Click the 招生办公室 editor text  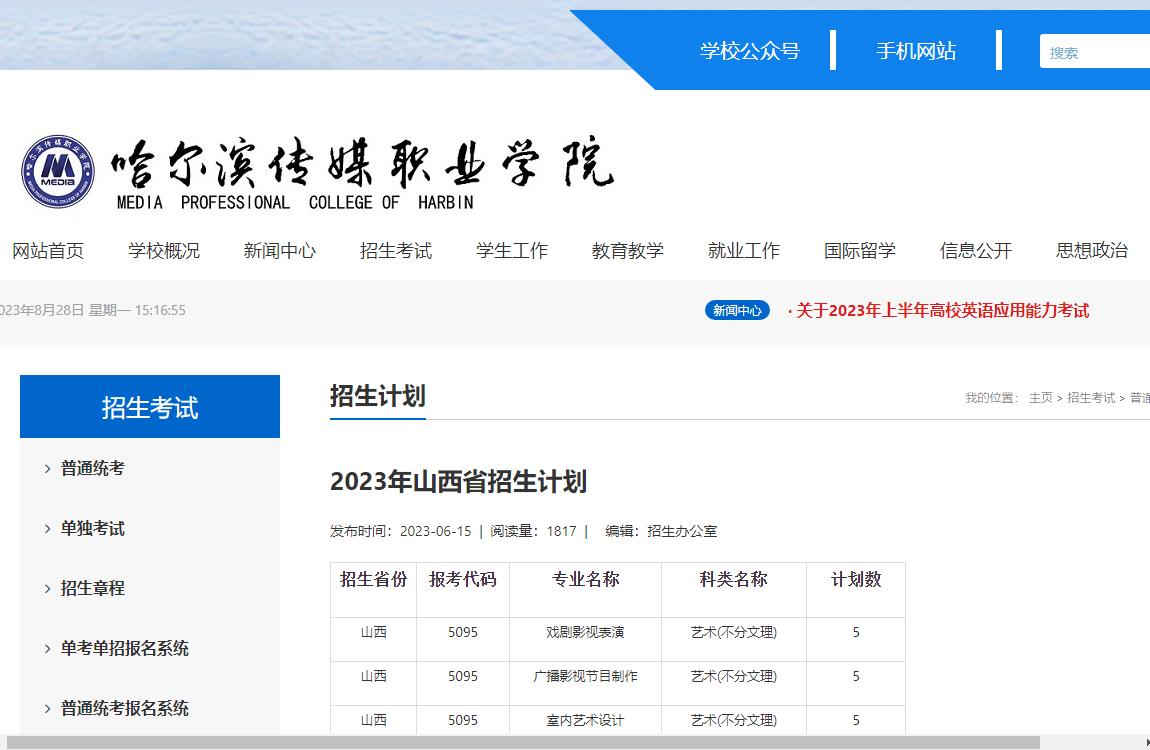pyautogui.click(x=682, y=531)
